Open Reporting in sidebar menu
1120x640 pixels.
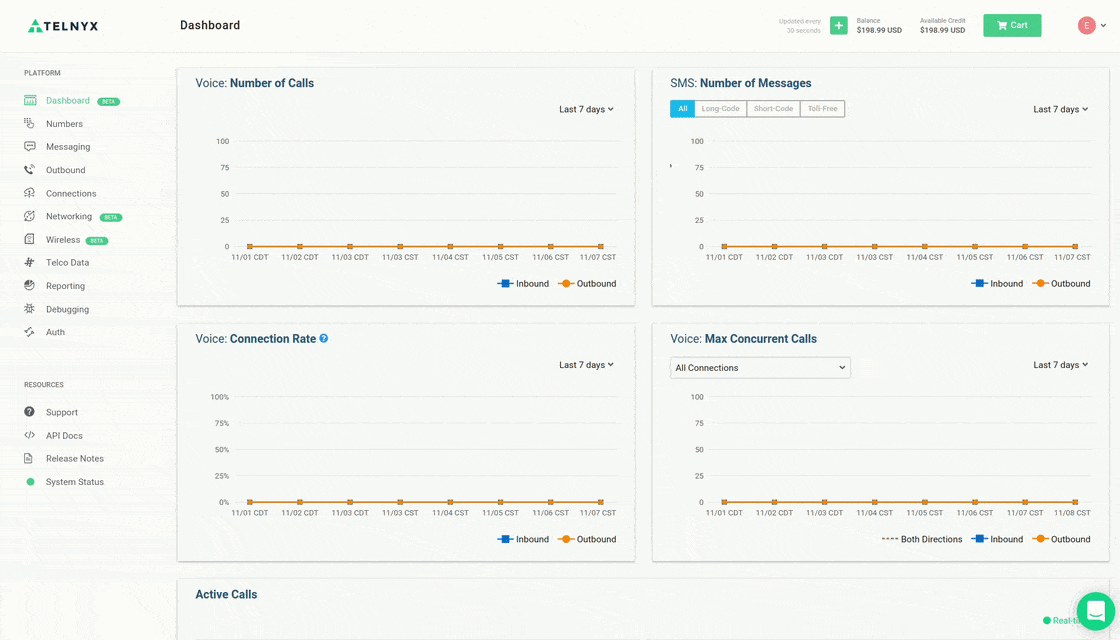point(65,286)
